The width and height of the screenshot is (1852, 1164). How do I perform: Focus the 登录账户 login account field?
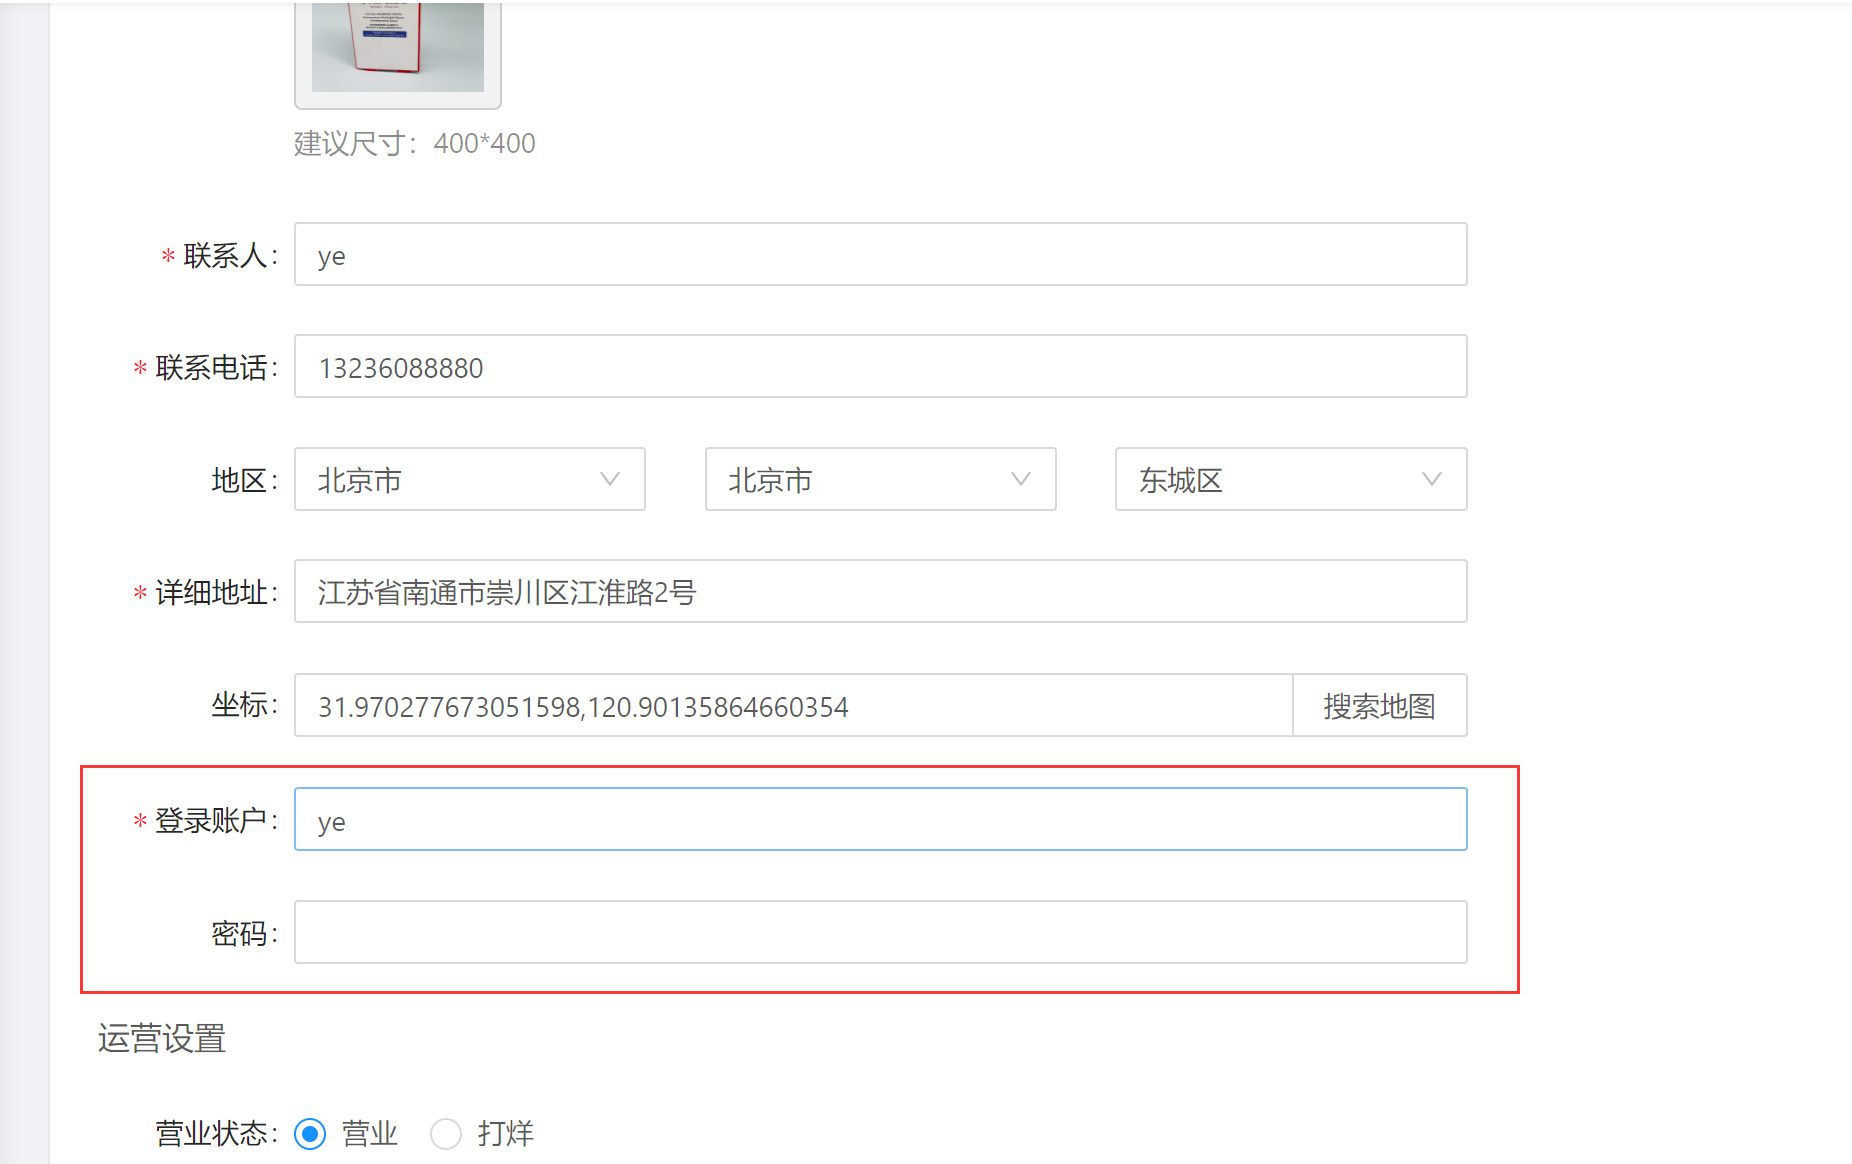[x=880, y=820]
